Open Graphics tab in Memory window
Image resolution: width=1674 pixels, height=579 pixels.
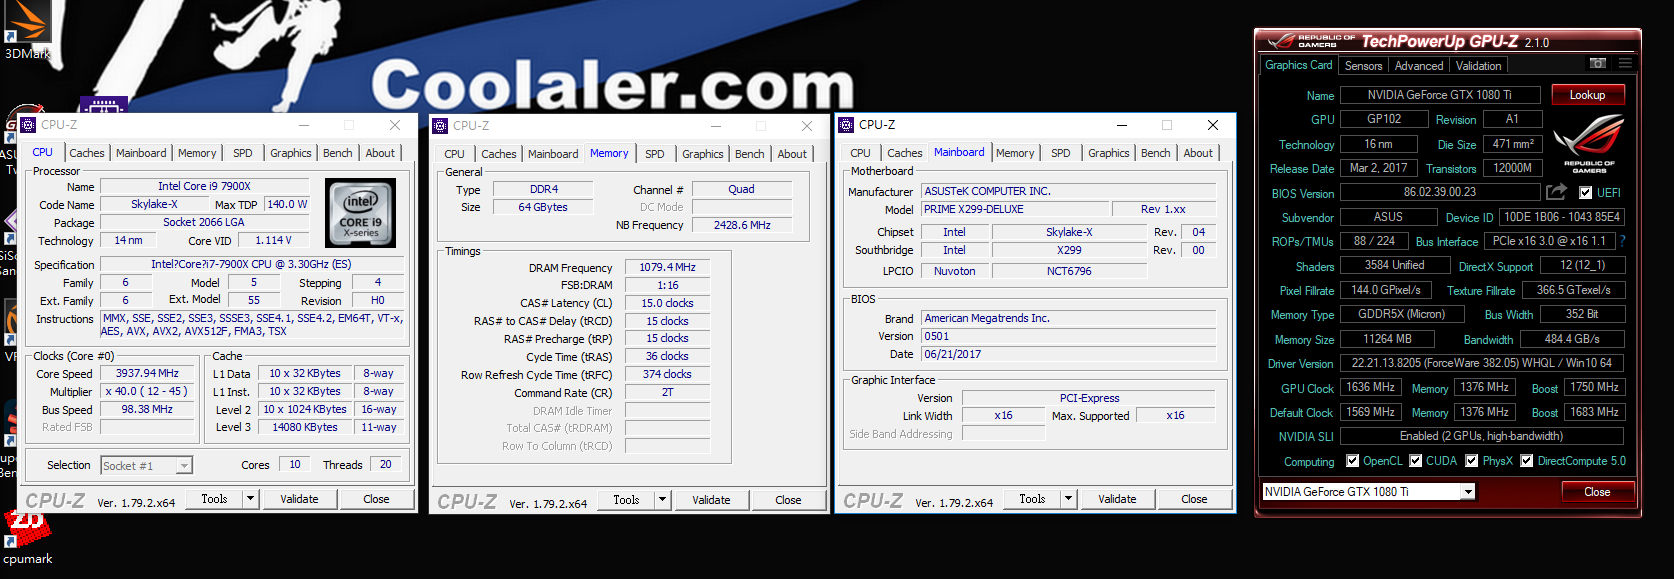tap(703, 154)
